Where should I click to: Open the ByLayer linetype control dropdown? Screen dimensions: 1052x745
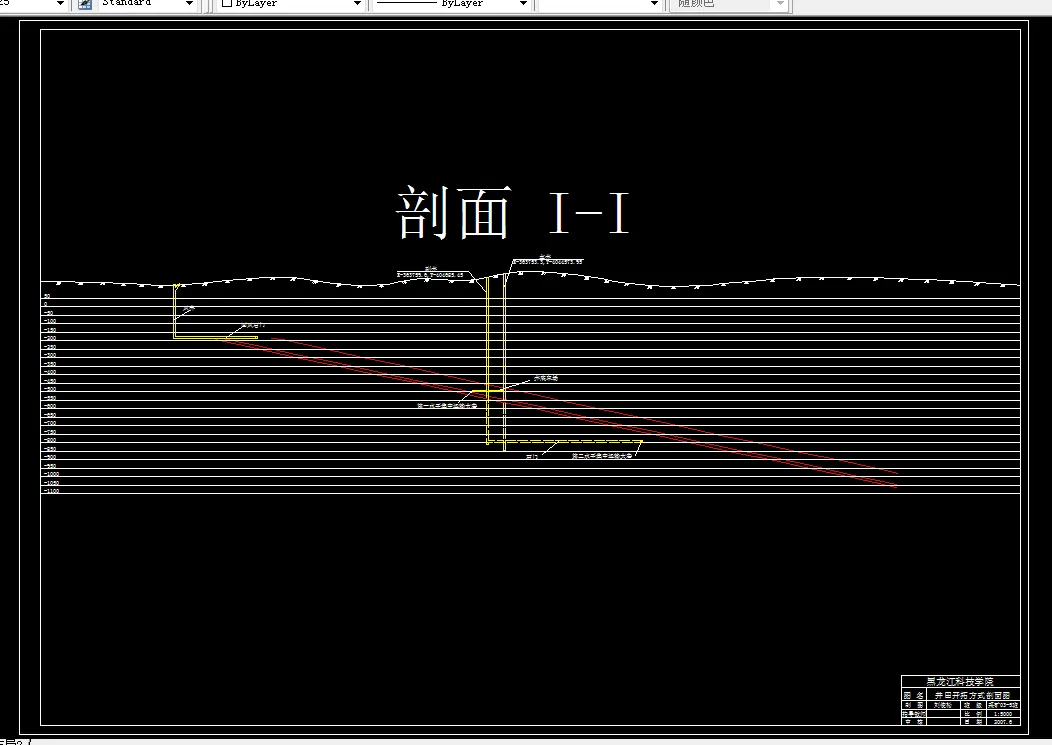[523, 3]
